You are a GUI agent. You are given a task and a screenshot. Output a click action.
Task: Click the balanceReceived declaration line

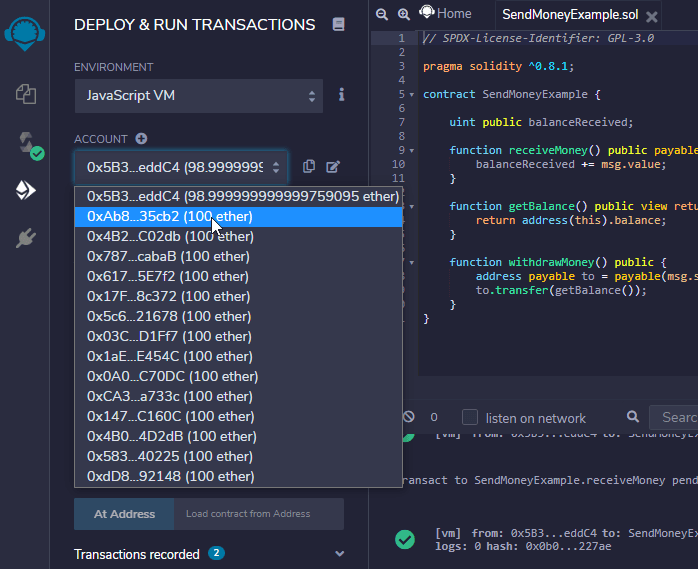(x=541, y=122)
